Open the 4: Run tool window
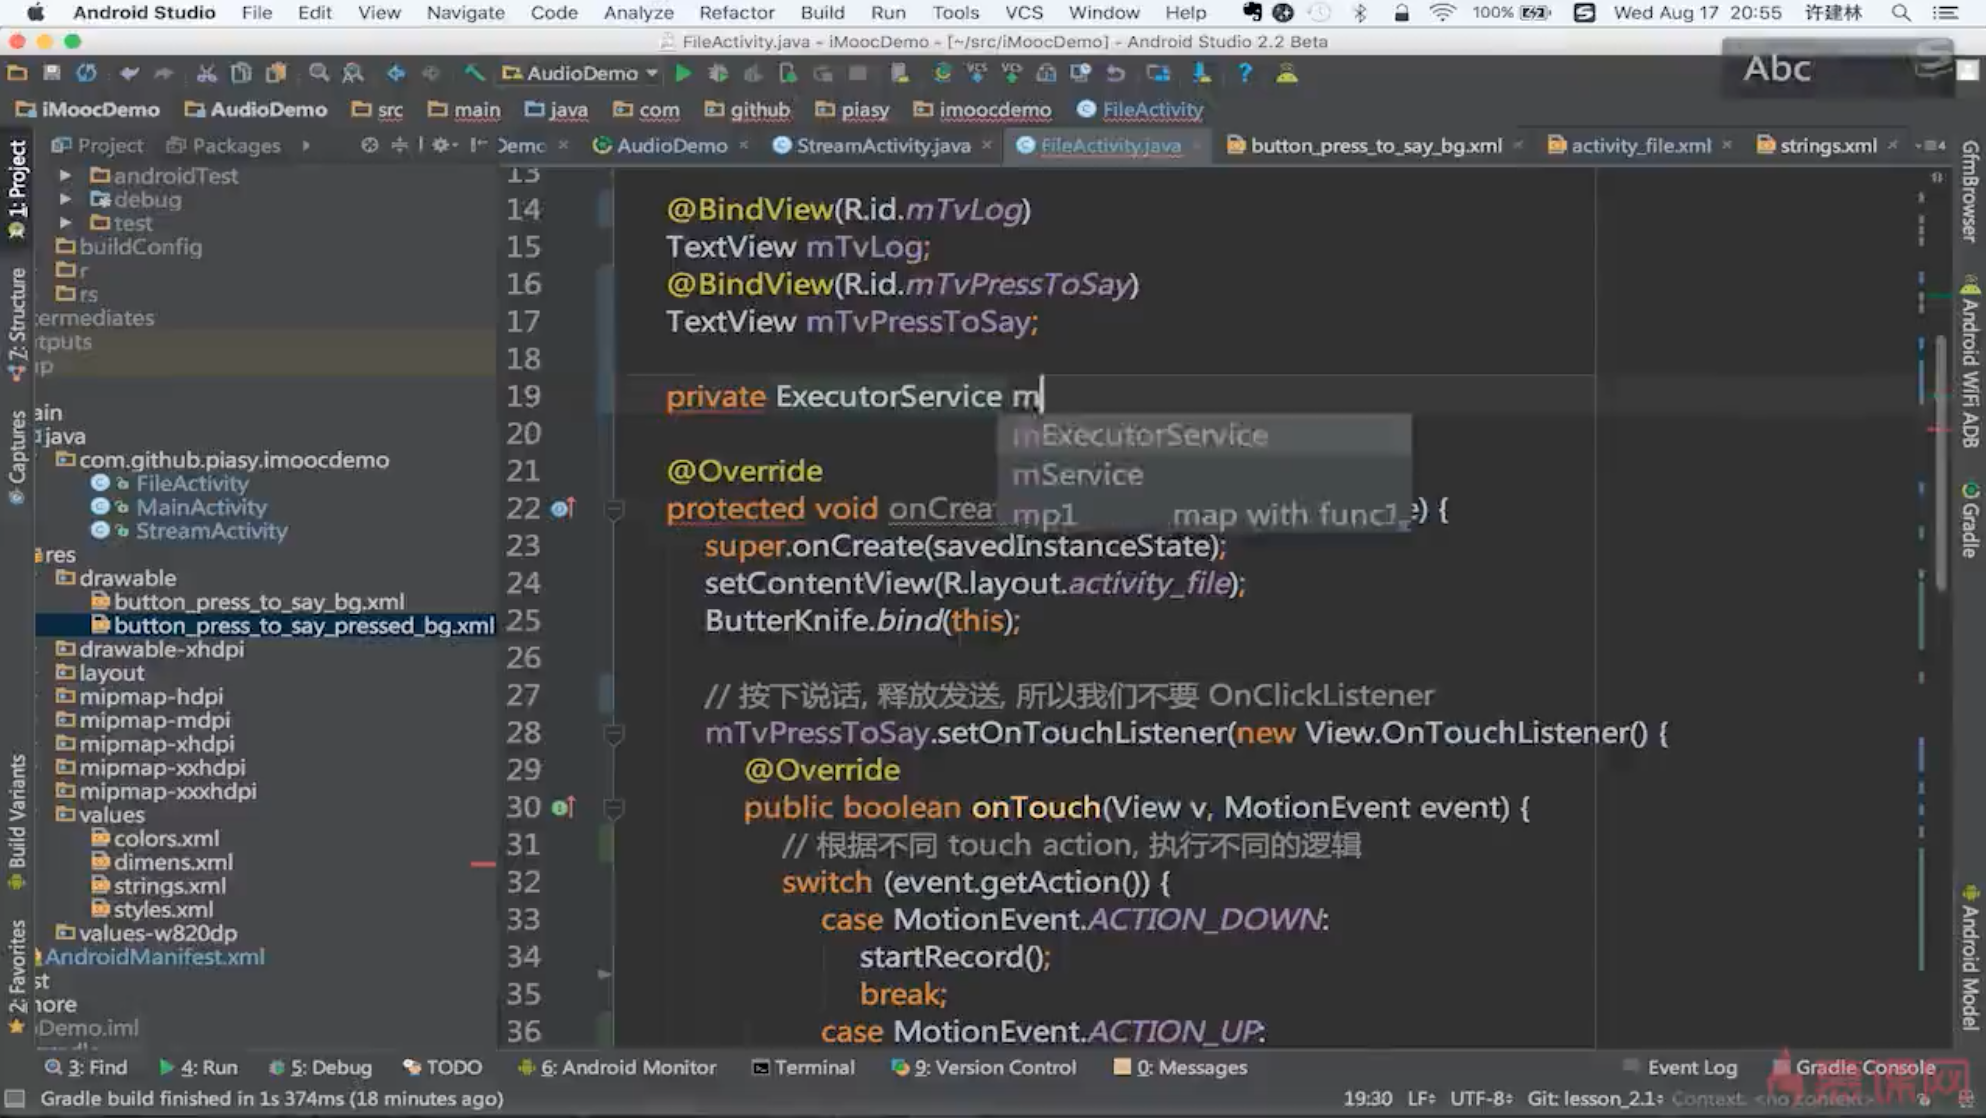This screenshot has height=1118, width=1986. [198, 1067]
